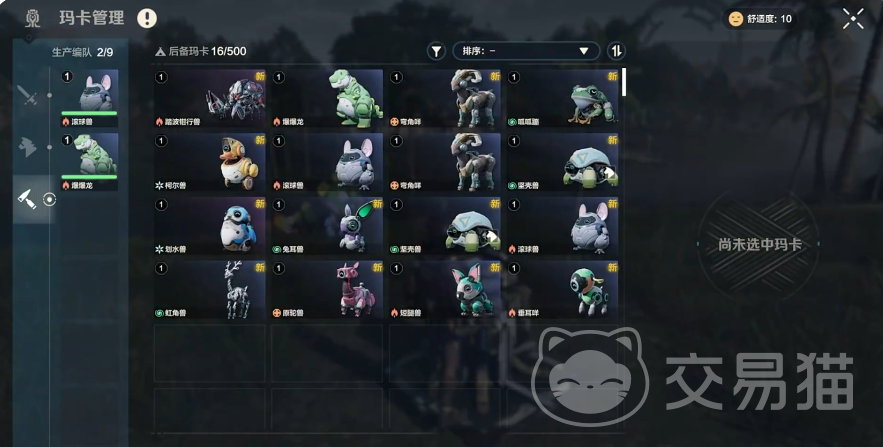The image size is (883, 447).
Task: Select the 虹角兽 white deer card
Action: coord(209,289)
